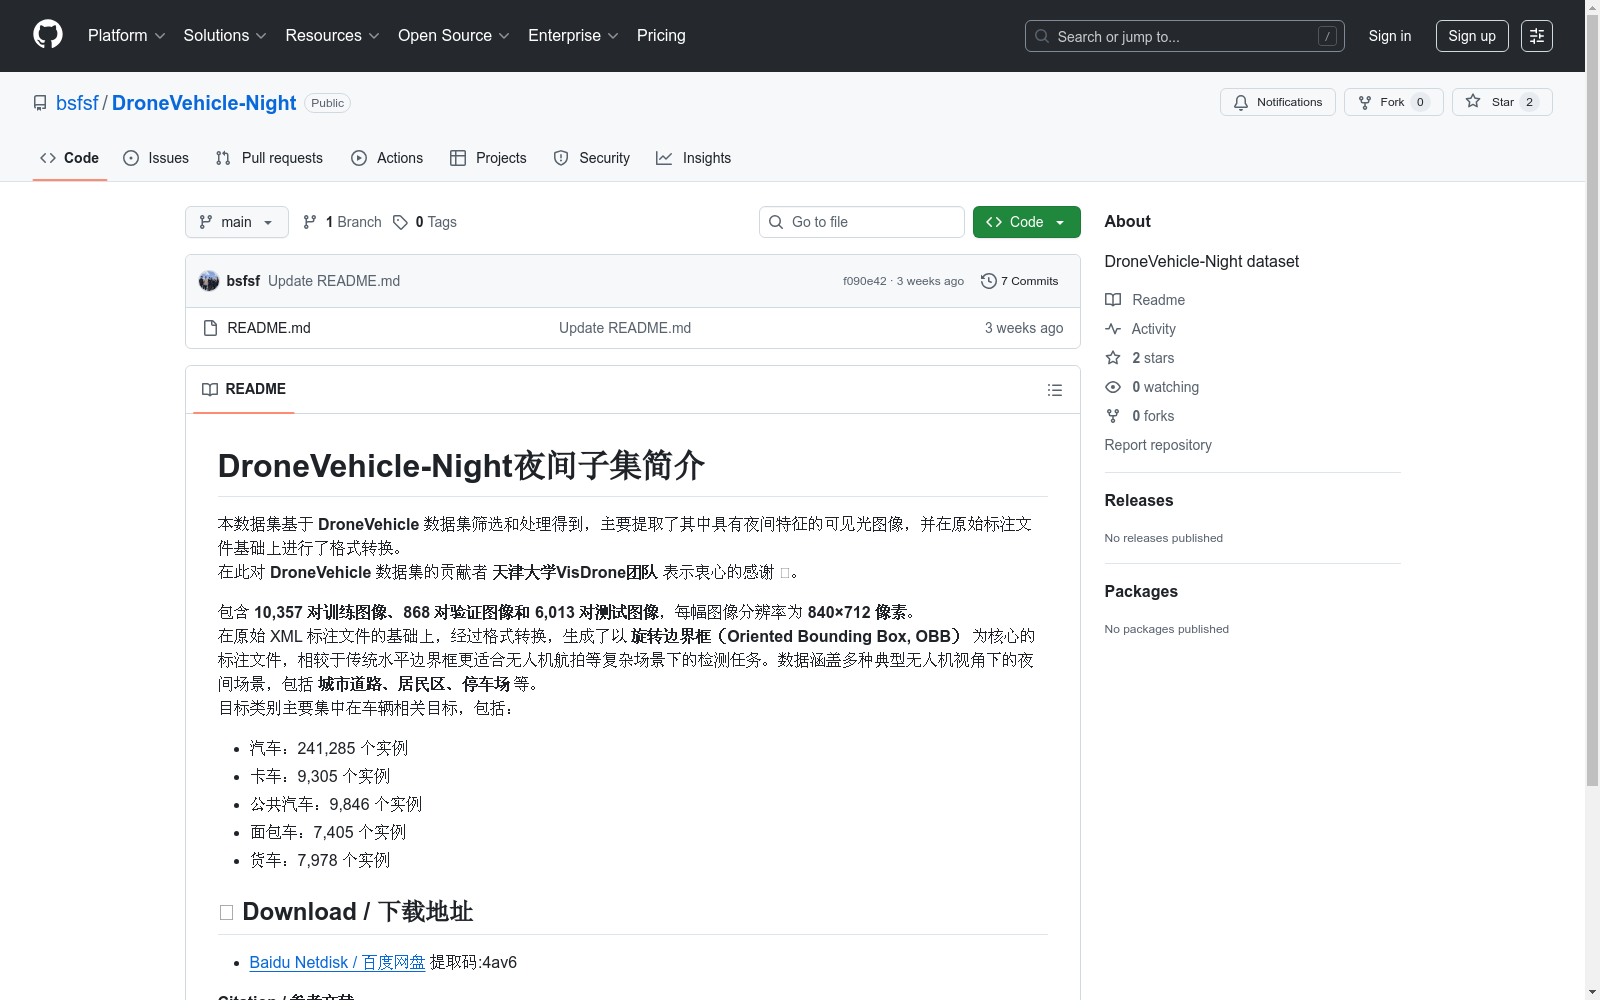
Task: Open the bsfsf owner link
Action: 77,103
